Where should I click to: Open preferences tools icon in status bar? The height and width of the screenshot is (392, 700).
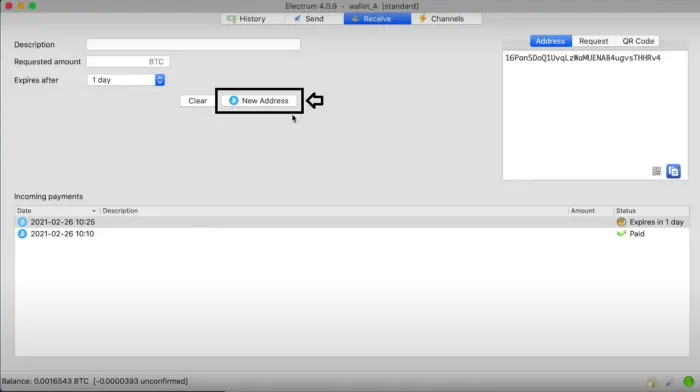669,382
